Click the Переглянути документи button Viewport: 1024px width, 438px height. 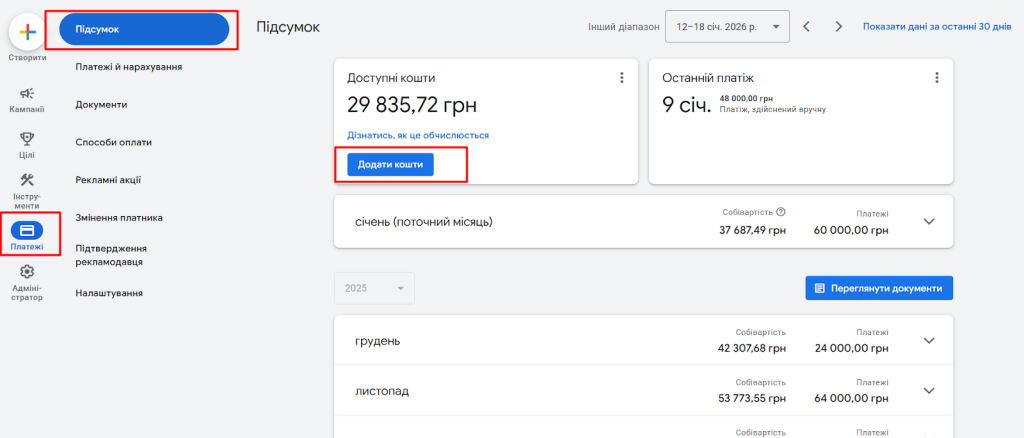point(879,288)
